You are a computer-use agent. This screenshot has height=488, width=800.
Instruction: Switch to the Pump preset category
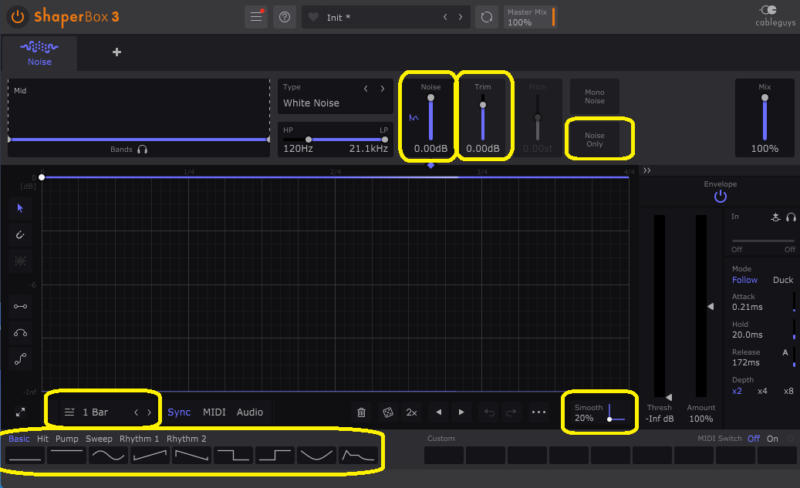coord(67,439)
